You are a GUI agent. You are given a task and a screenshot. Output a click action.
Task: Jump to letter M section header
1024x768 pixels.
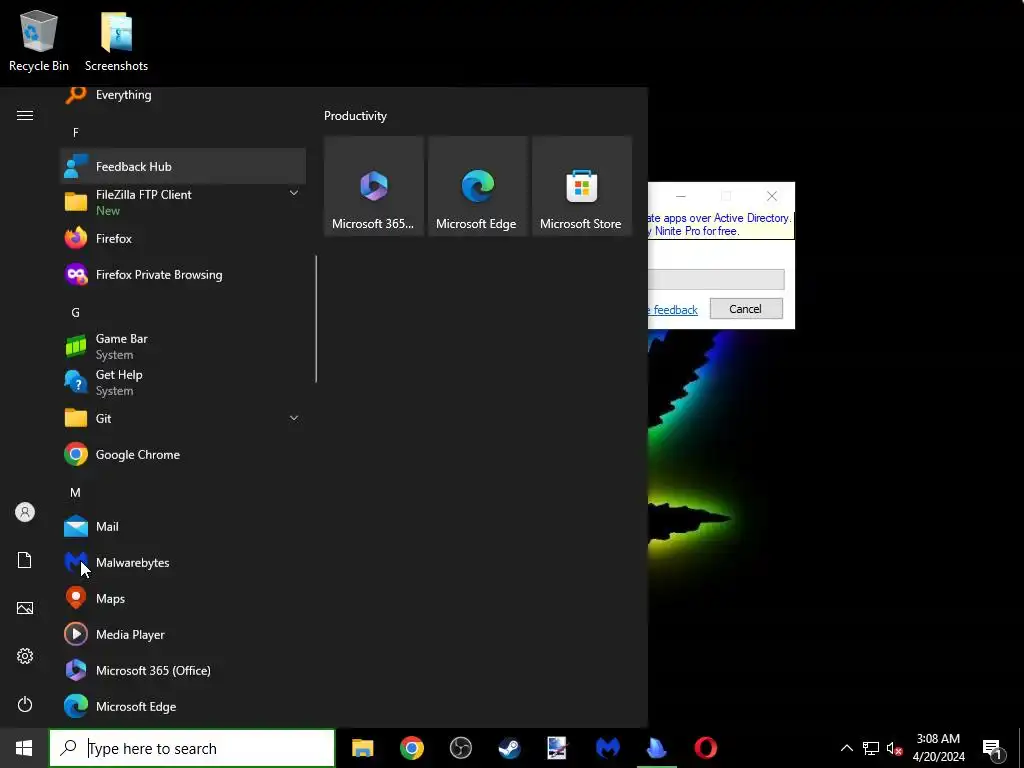click(76, 492)
